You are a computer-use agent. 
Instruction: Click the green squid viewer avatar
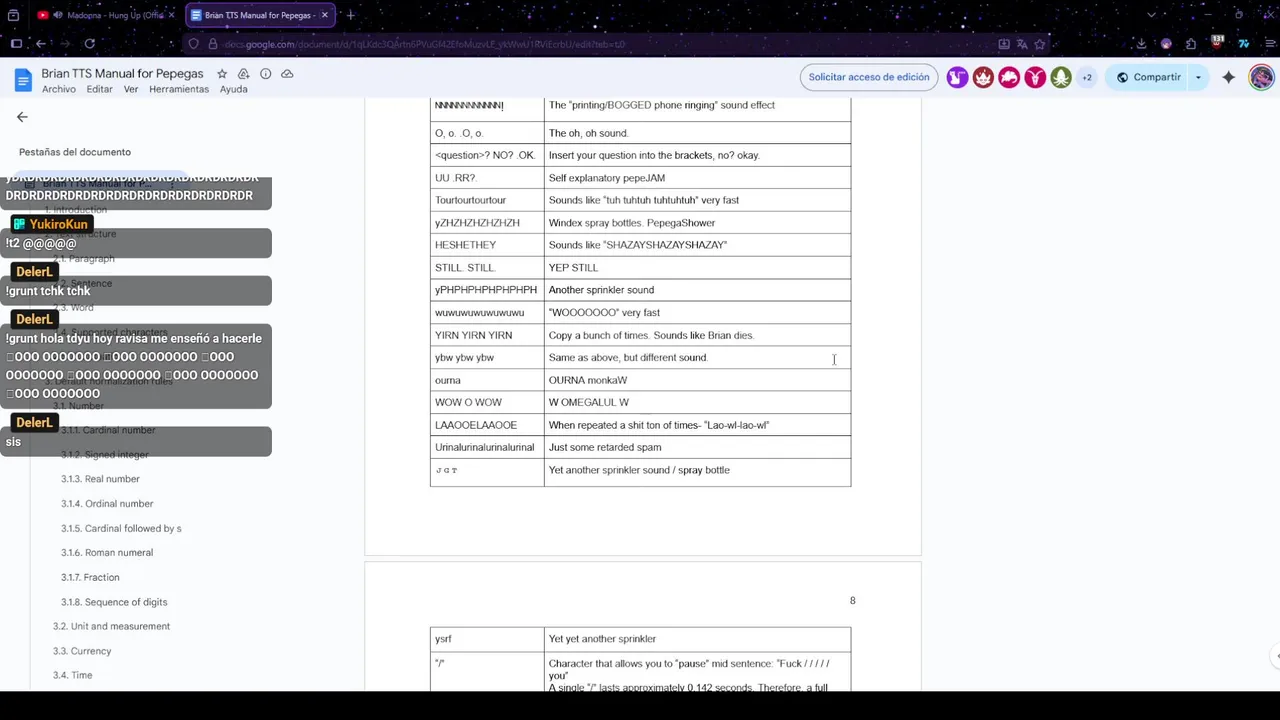tap(1061, 77)
